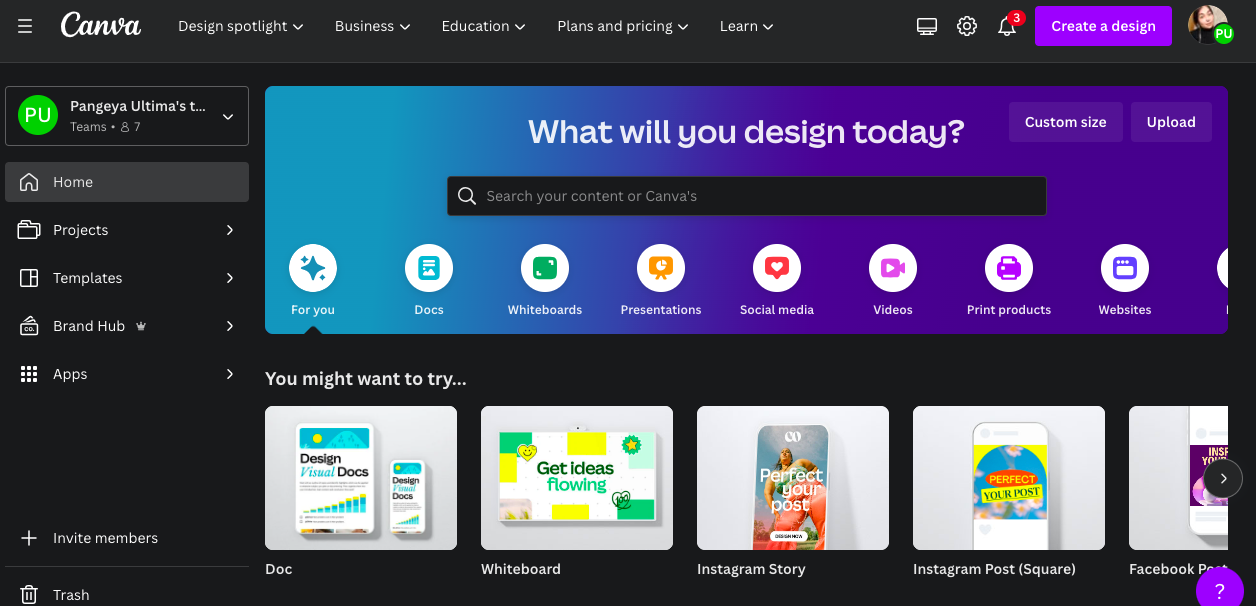Open the Plans and pricing menu

click(x=624, y=26)
